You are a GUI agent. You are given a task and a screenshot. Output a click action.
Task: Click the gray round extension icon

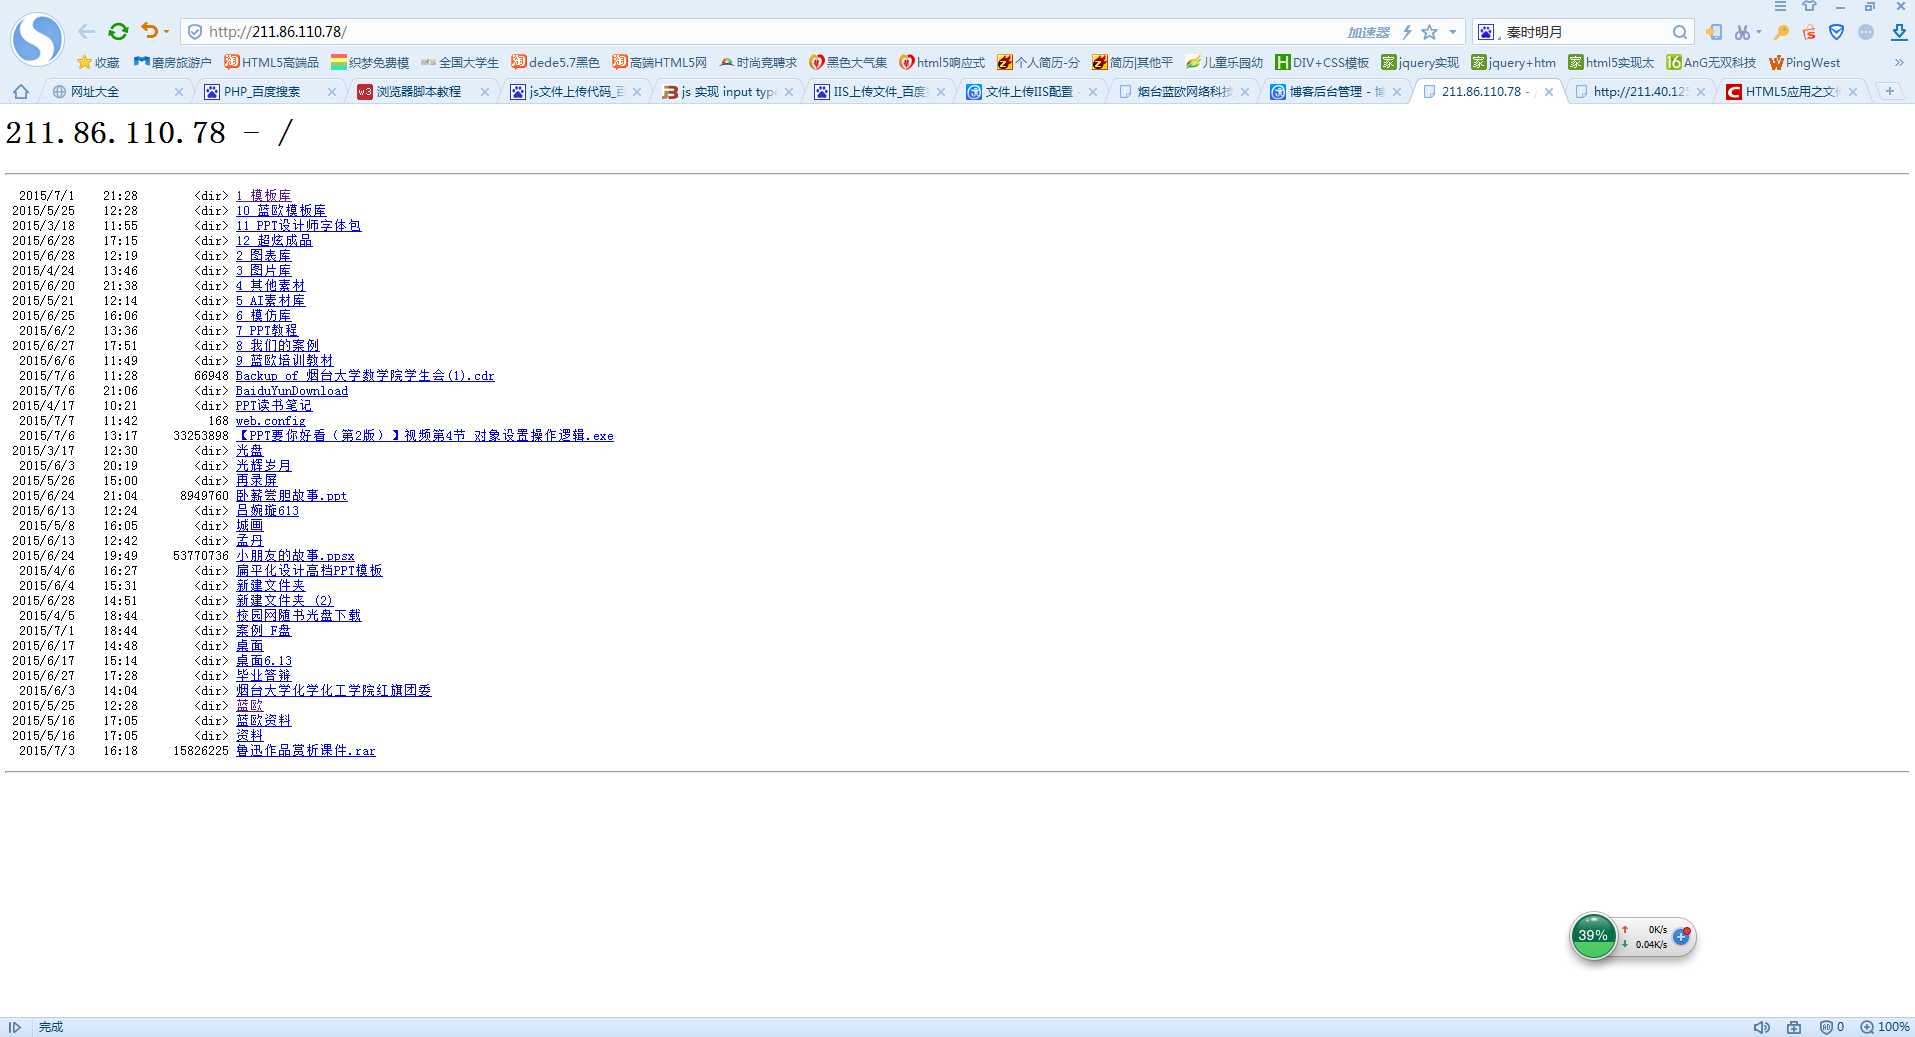1866,32
